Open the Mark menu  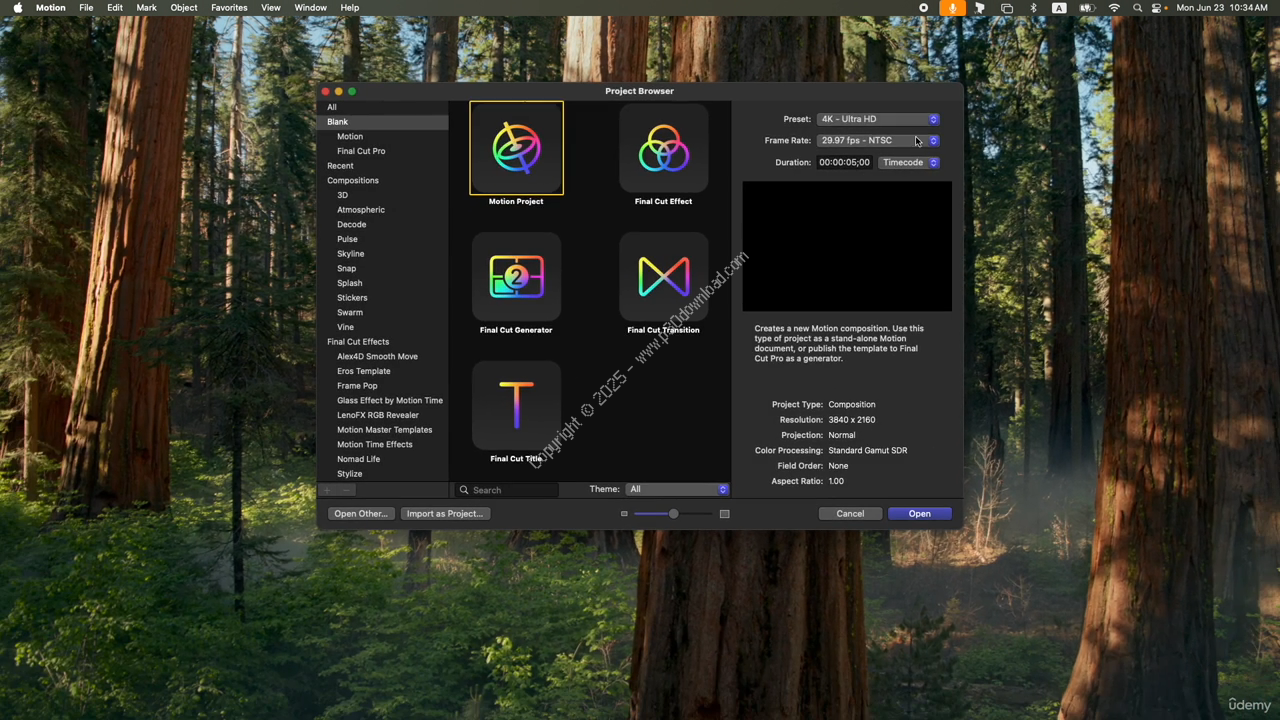[146, 8]
